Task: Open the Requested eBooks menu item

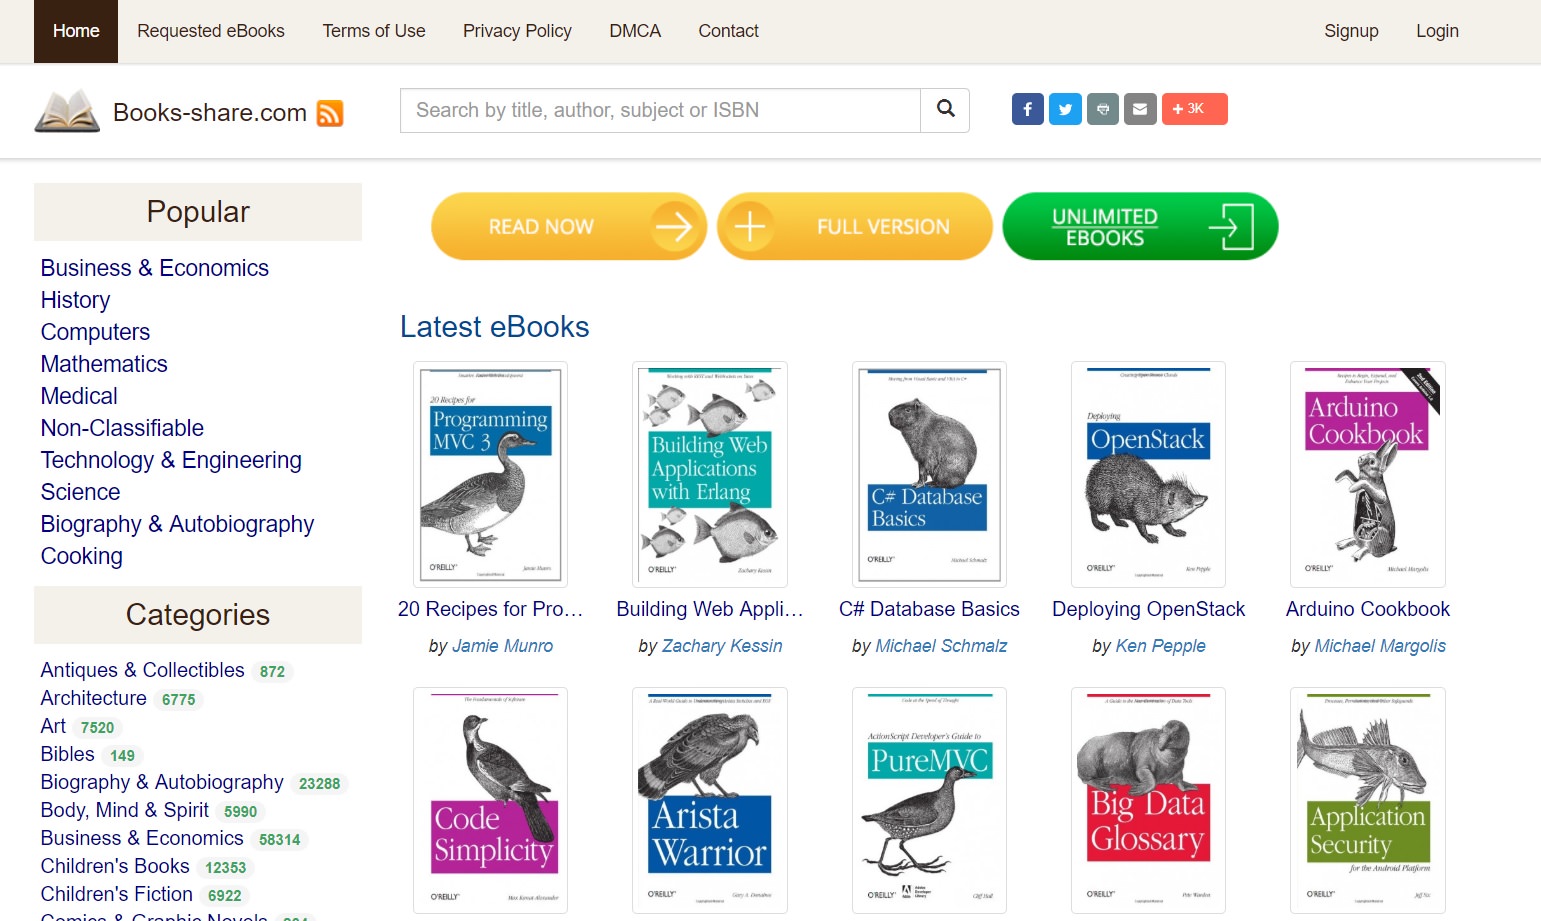Action: click(x=211, y=31)
